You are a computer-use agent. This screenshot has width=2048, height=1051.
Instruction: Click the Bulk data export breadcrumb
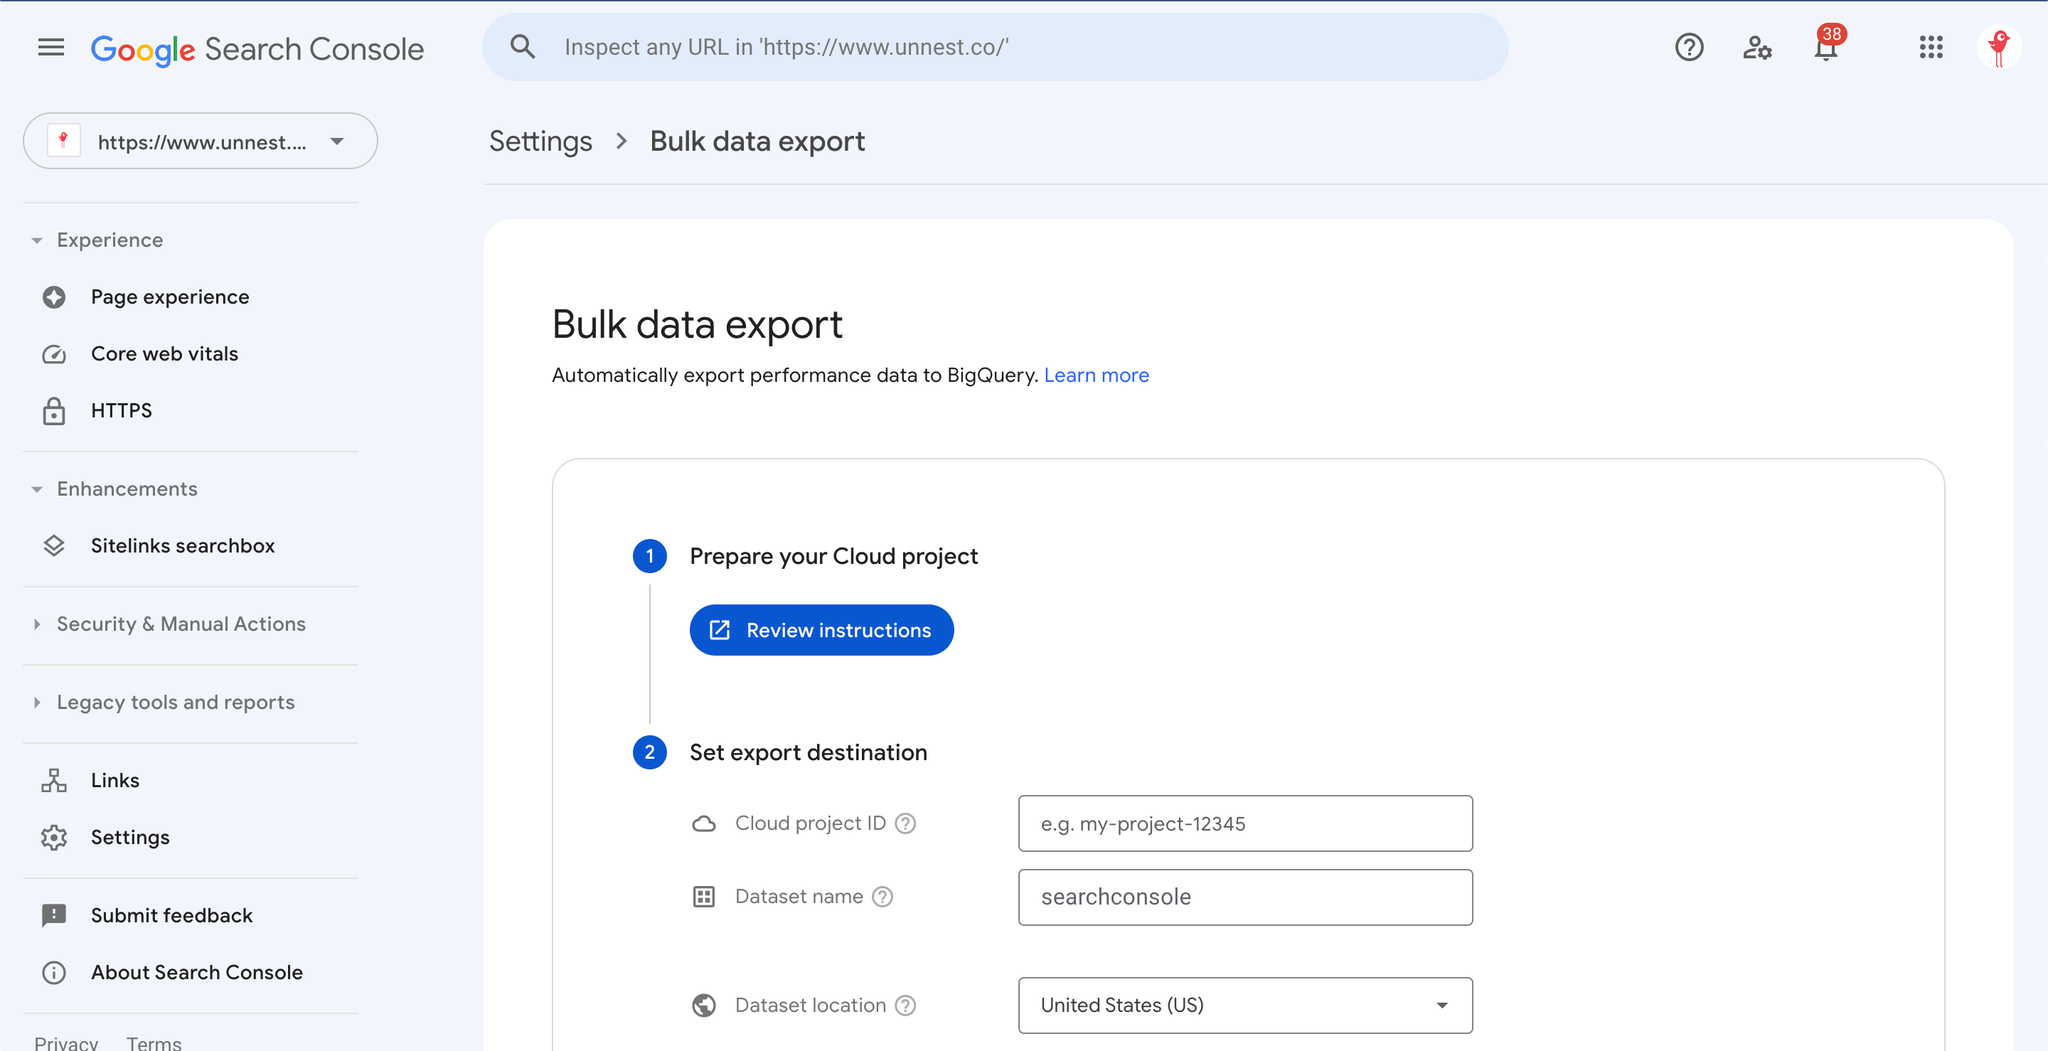pos(757,141)
